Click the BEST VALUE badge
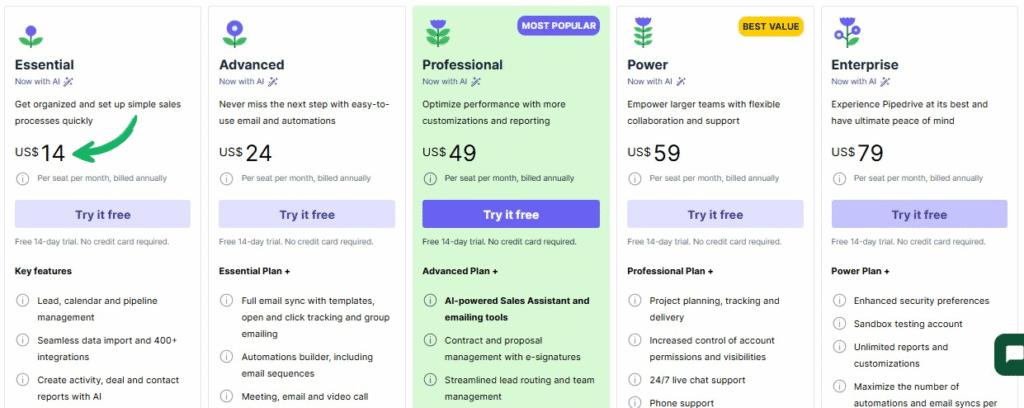This screenshot has height=408, width=1024. tap(770, 26)
